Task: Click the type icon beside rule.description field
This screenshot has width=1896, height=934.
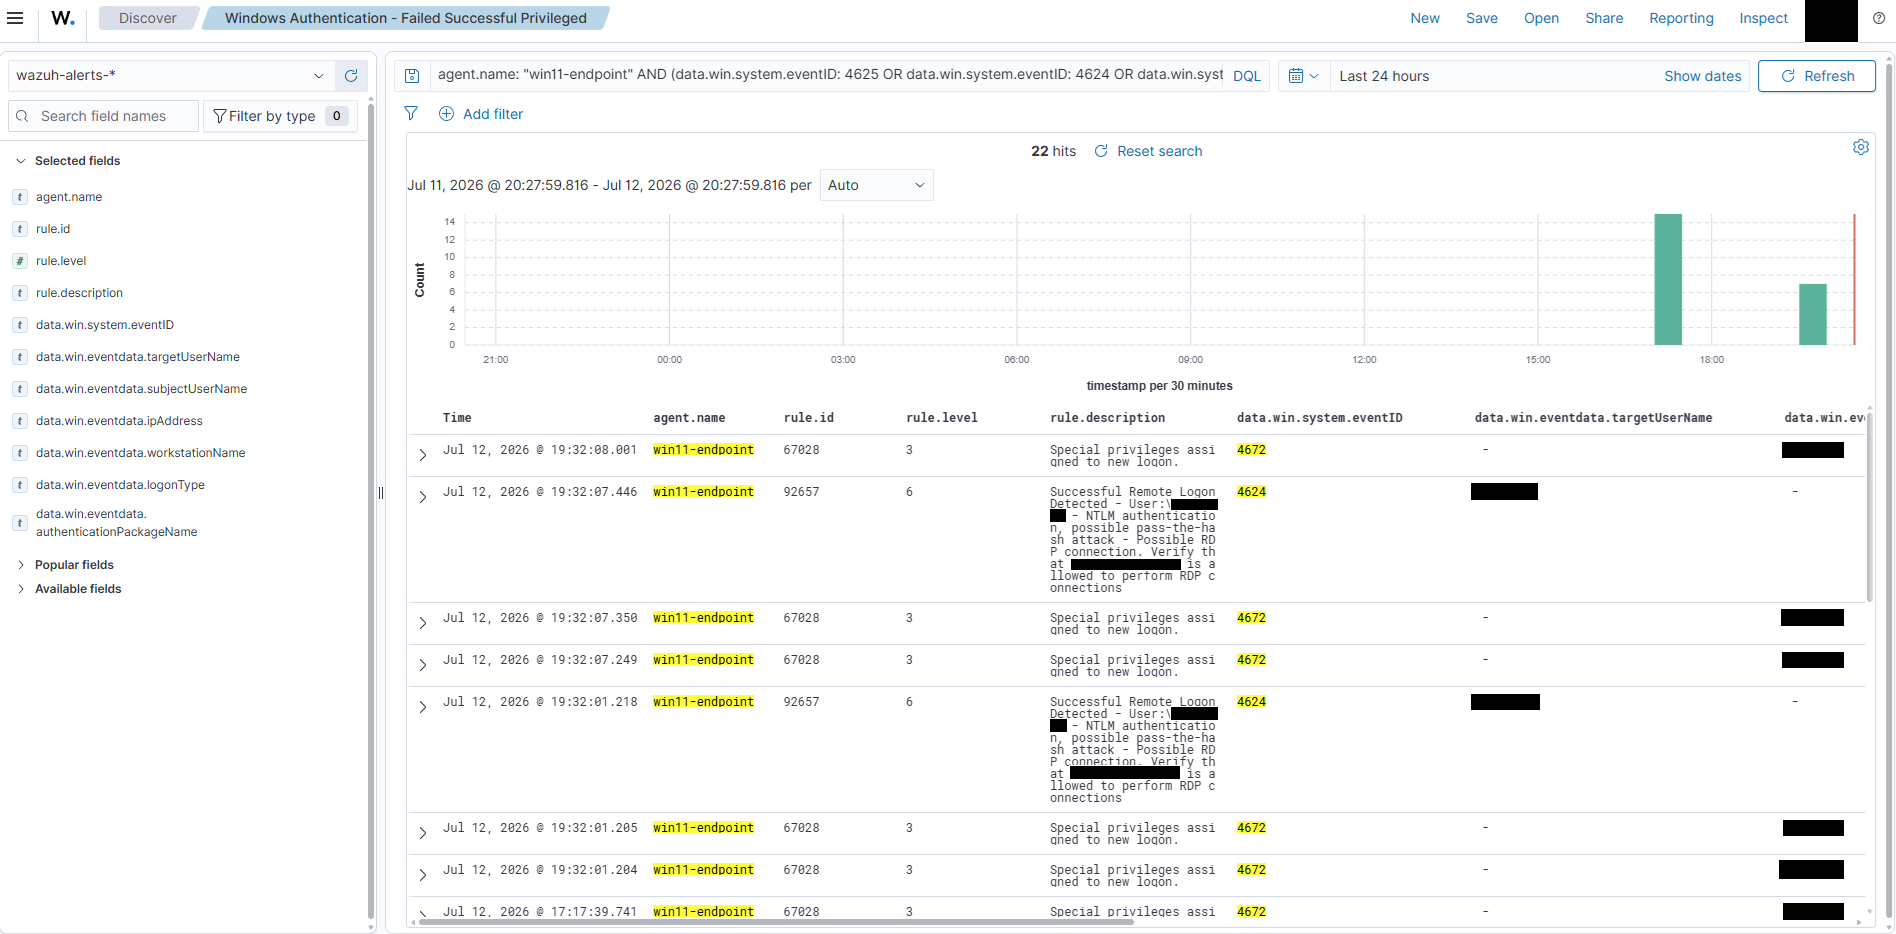Action: coord(20,293)
